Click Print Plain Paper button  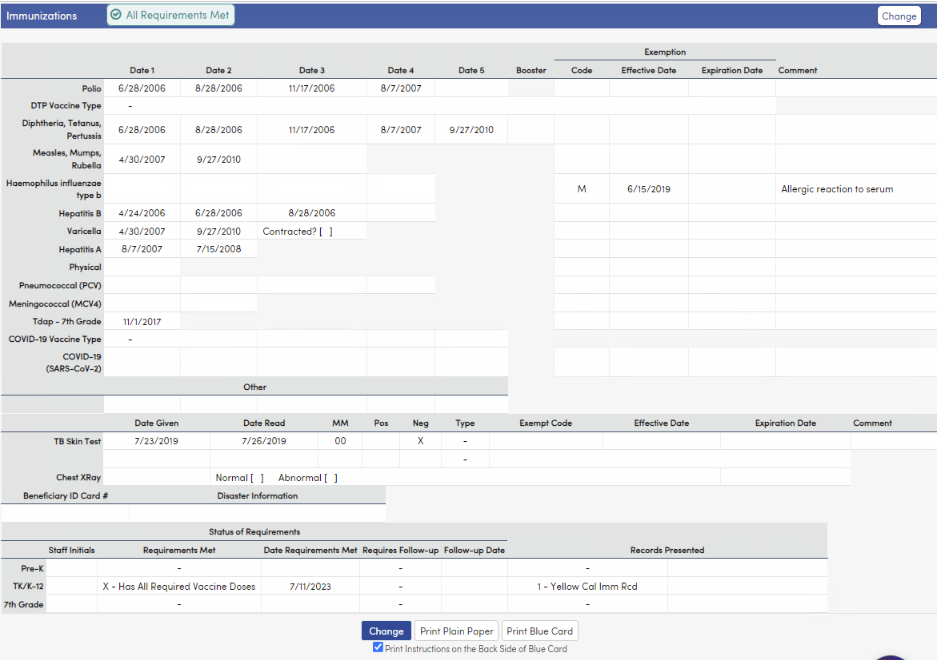tap(457, 631)
